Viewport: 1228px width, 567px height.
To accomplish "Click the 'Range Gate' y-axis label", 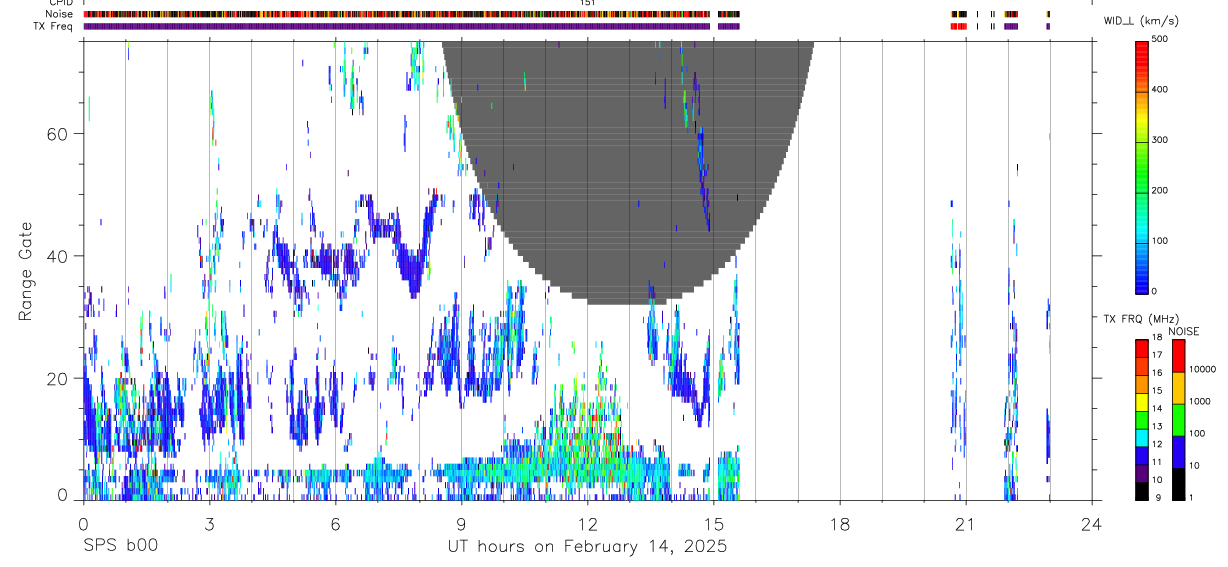I will pos(24,271).
